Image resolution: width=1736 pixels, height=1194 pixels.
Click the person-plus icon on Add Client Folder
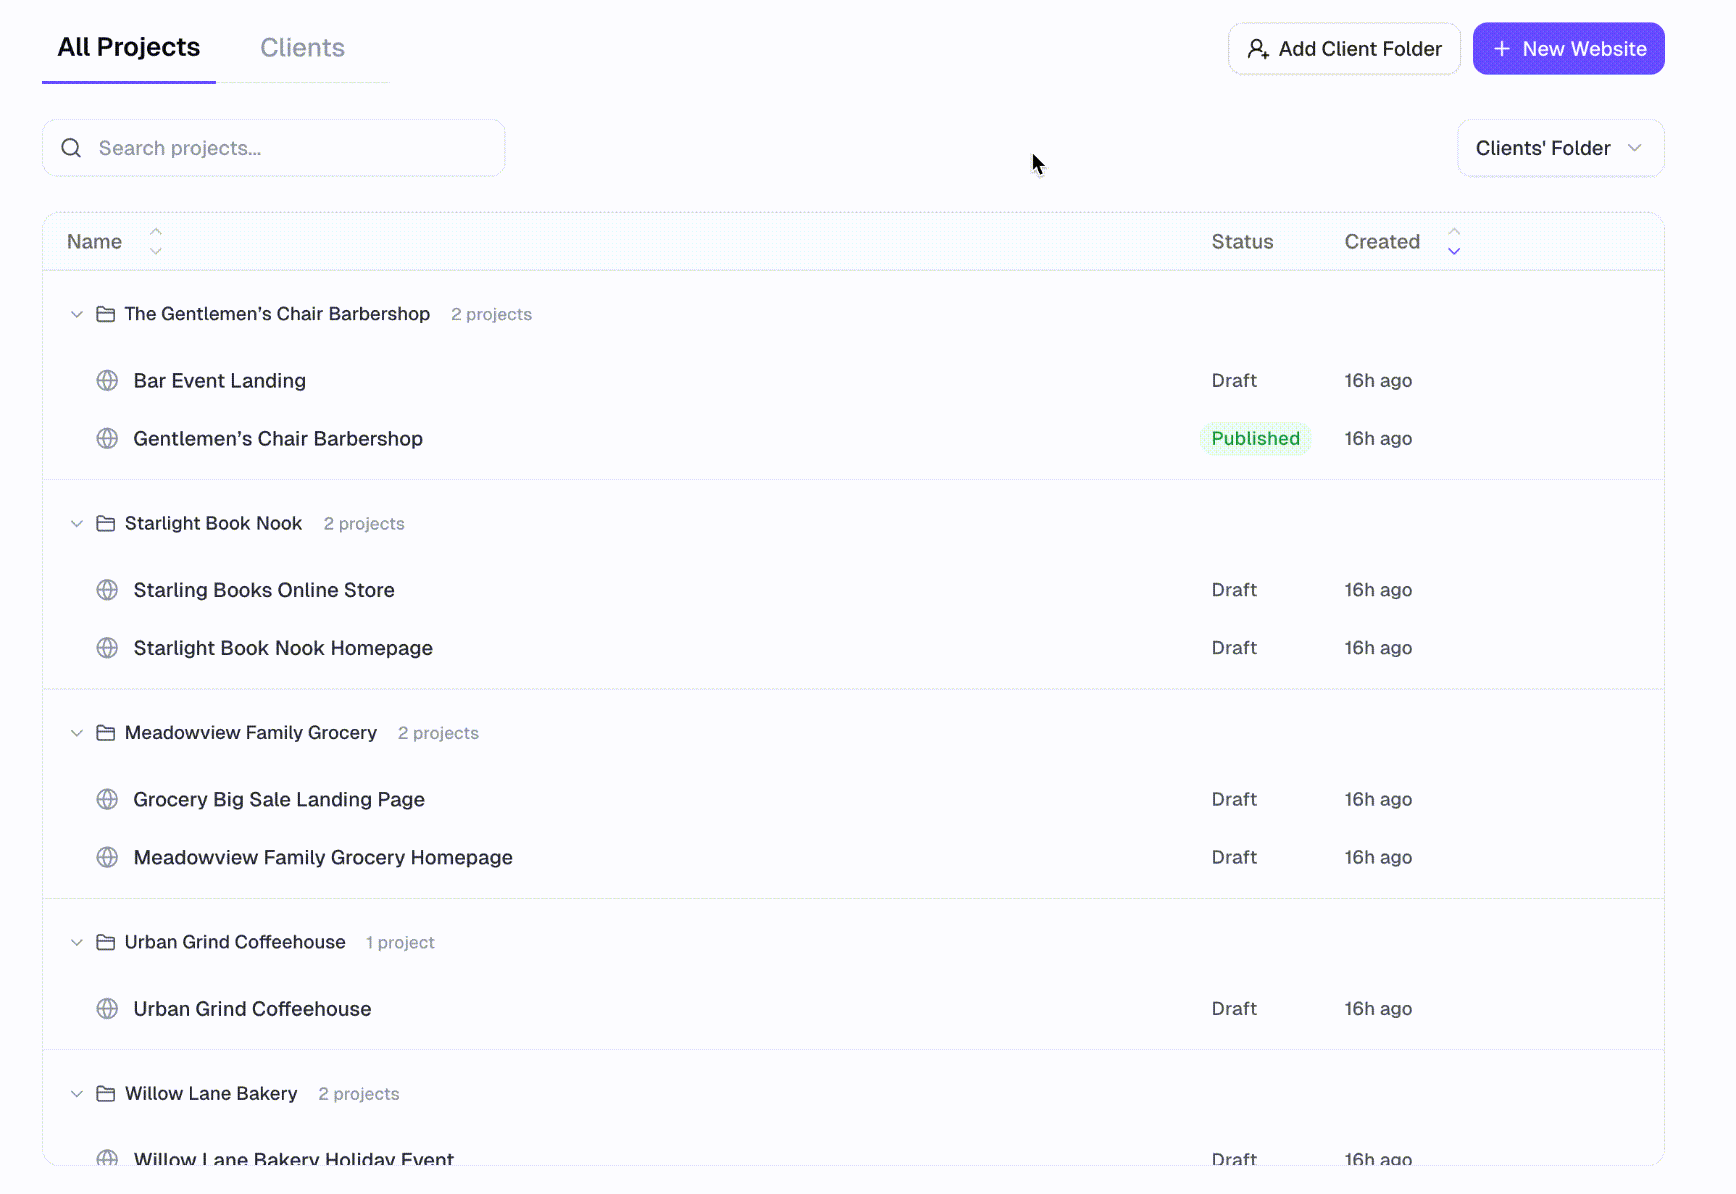1258,48
